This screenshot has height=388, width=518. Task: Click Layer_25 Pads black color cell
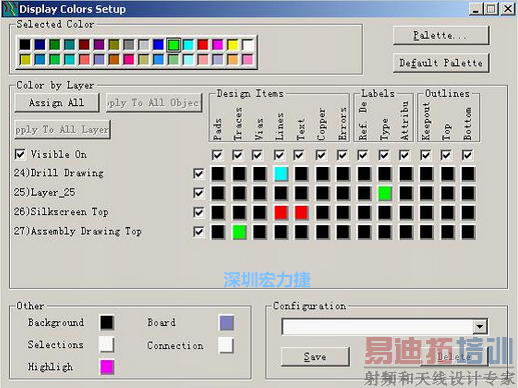pyautogui.click(x=218, y=193)
